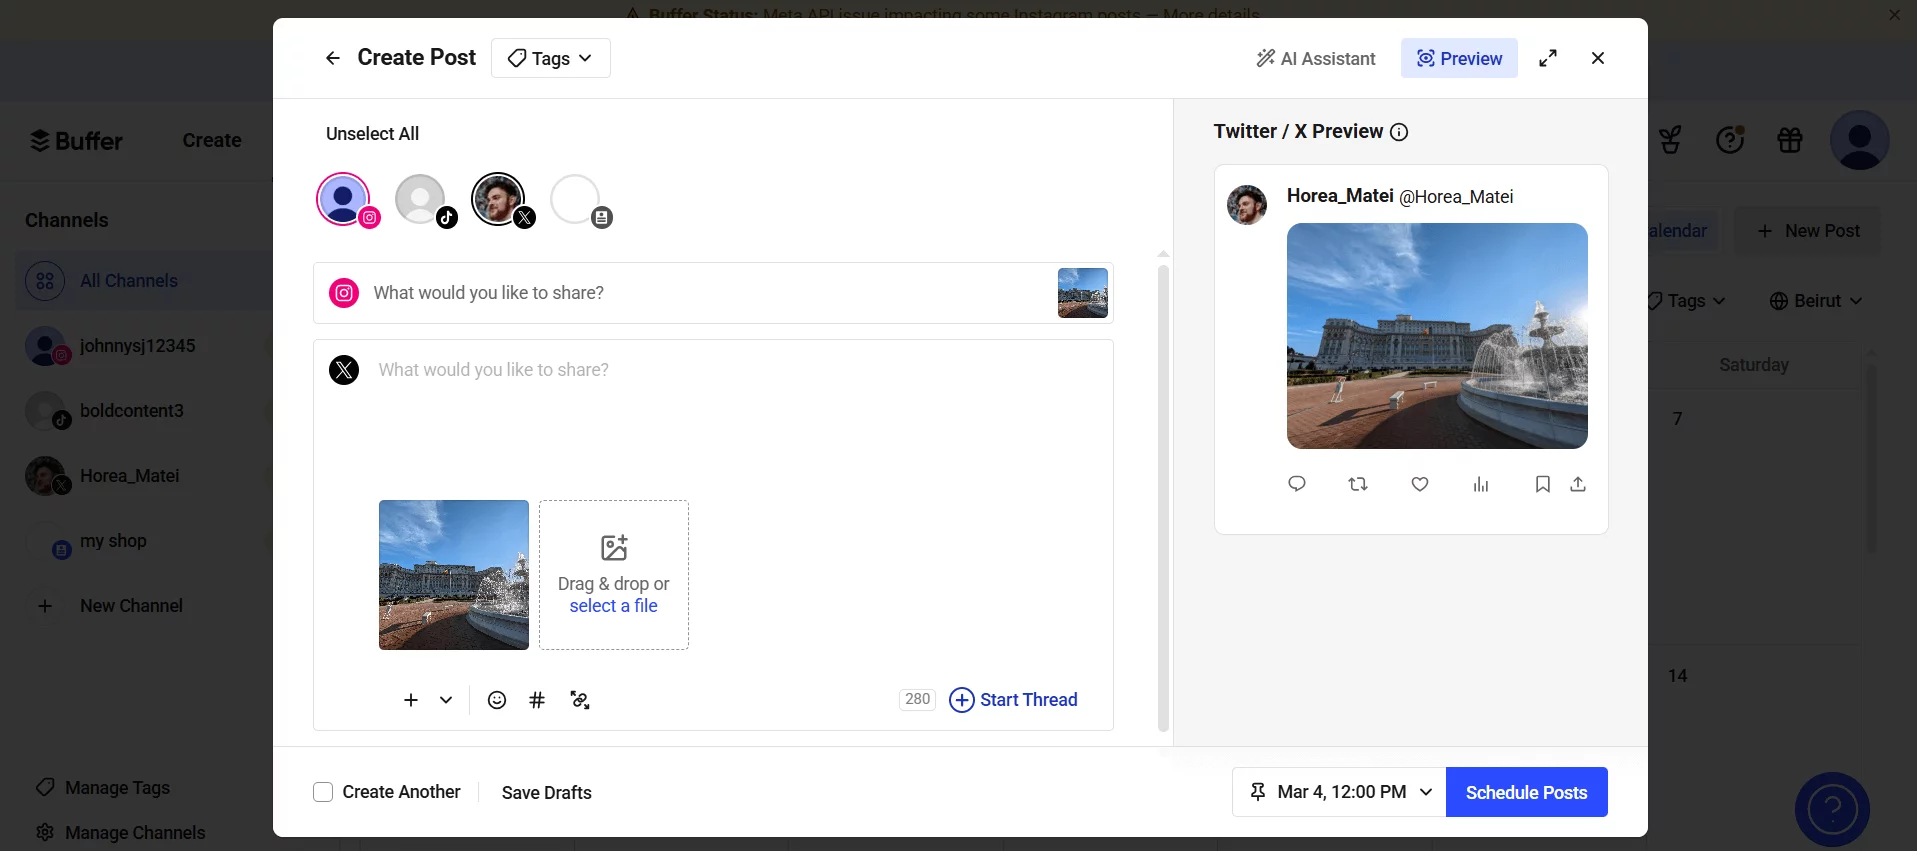Click the Instagram logo icon in composer
1917x851 pixels.
coord(344,293)
